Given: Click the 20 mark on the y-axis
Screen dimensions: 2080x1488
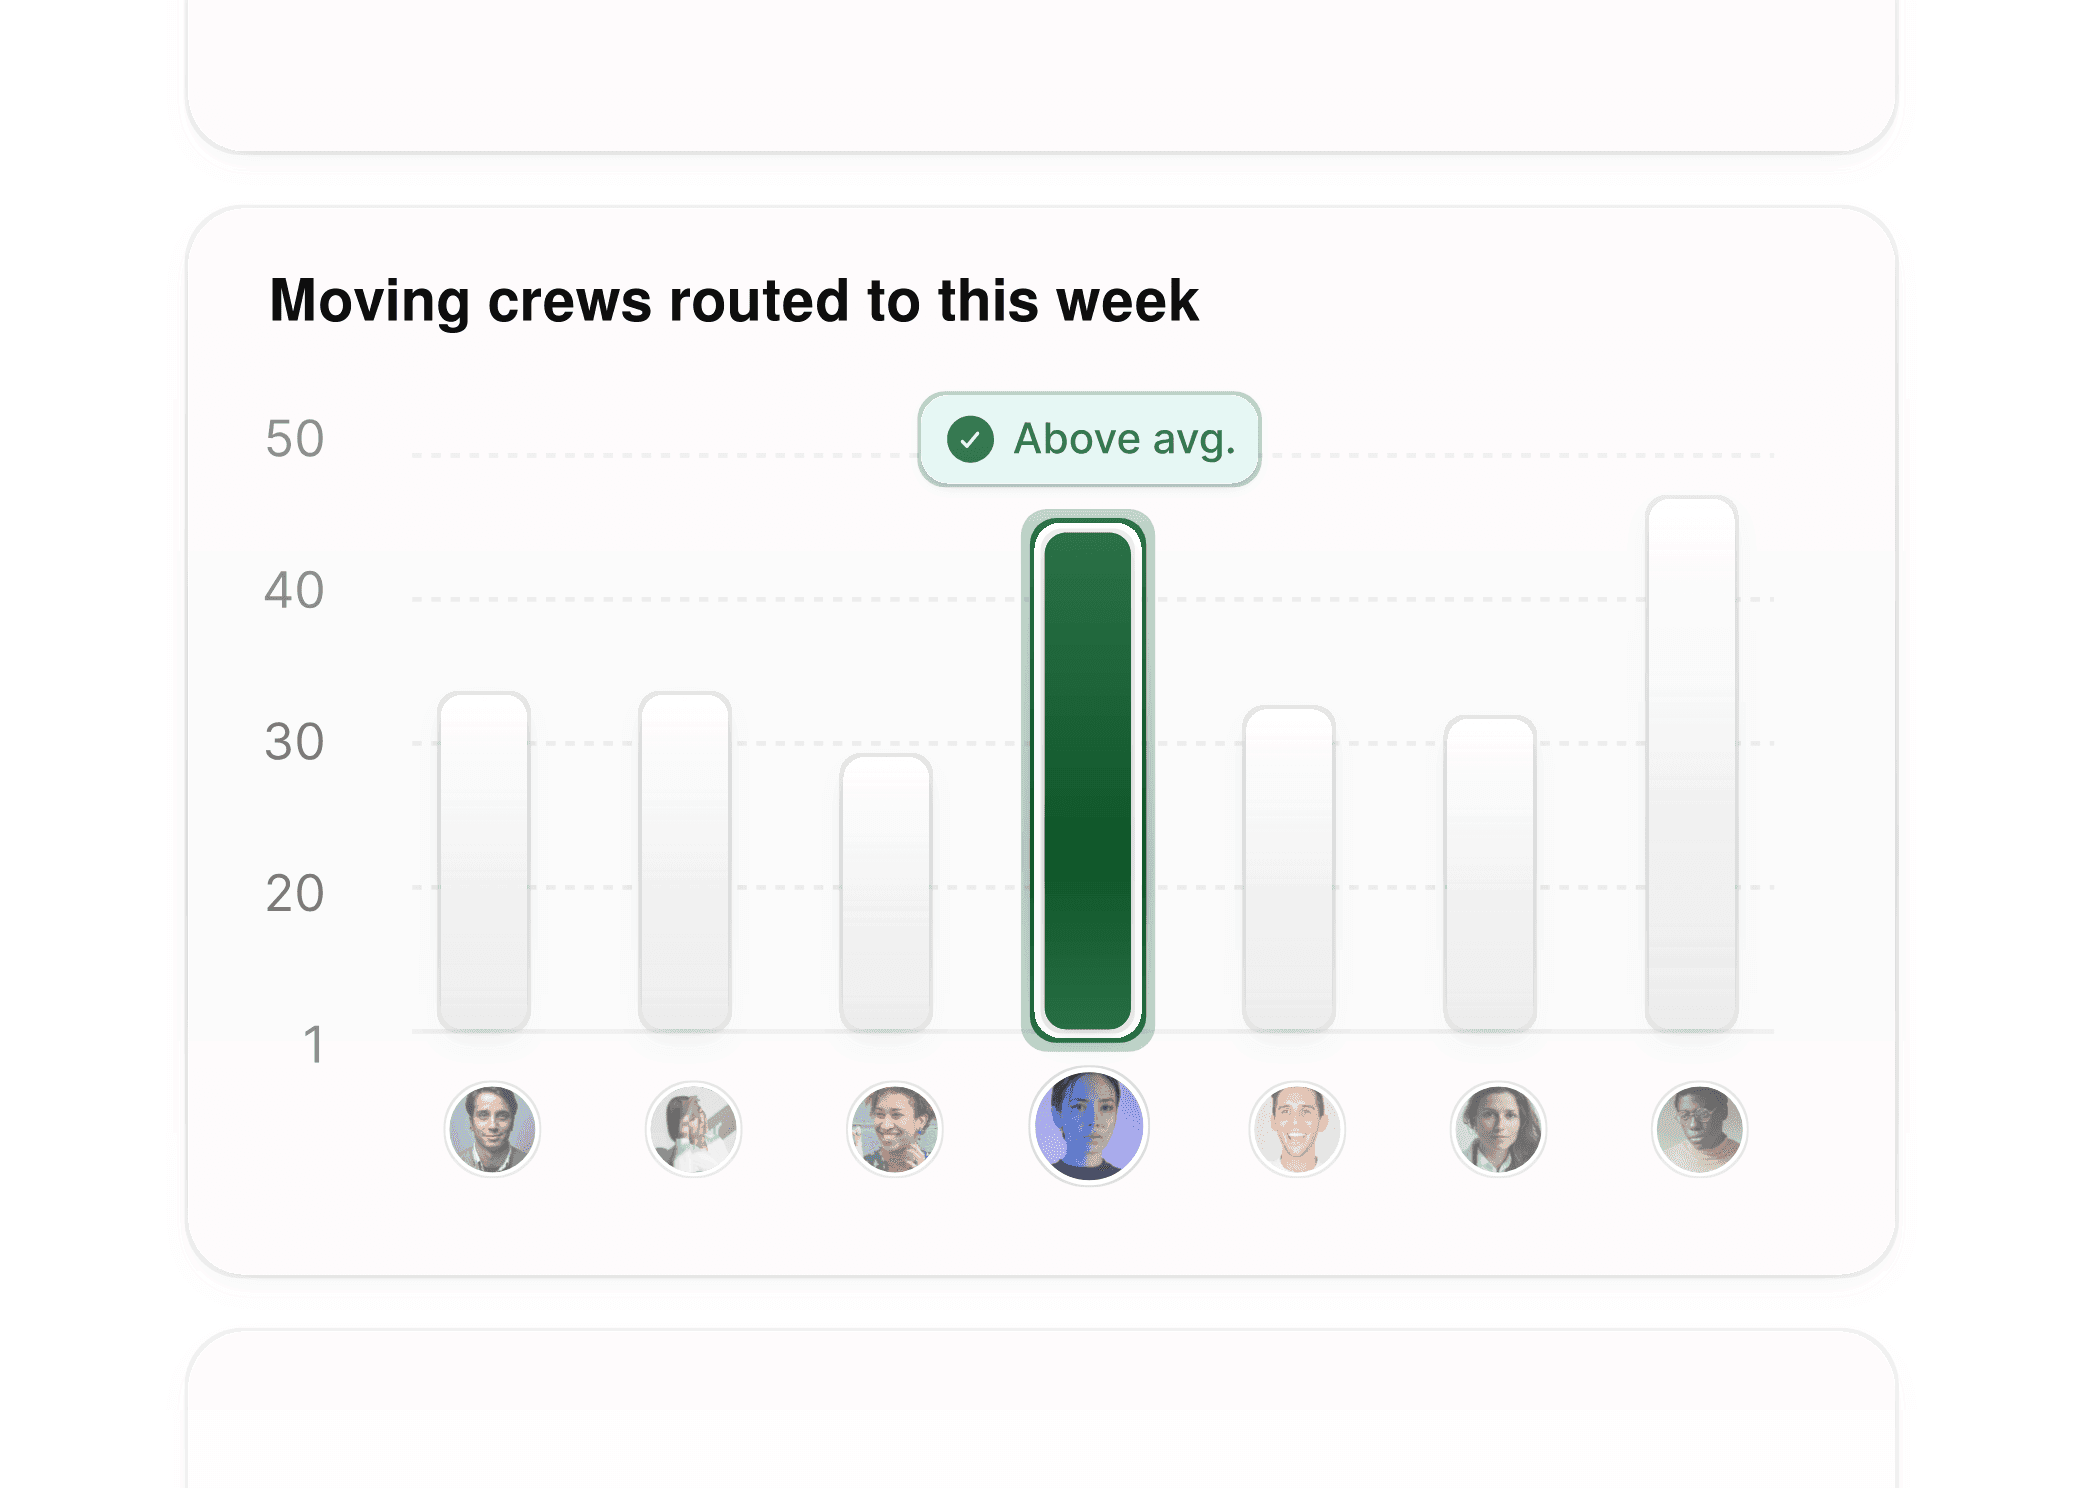Looking at the screenshot, I should [x=295, y=893].
